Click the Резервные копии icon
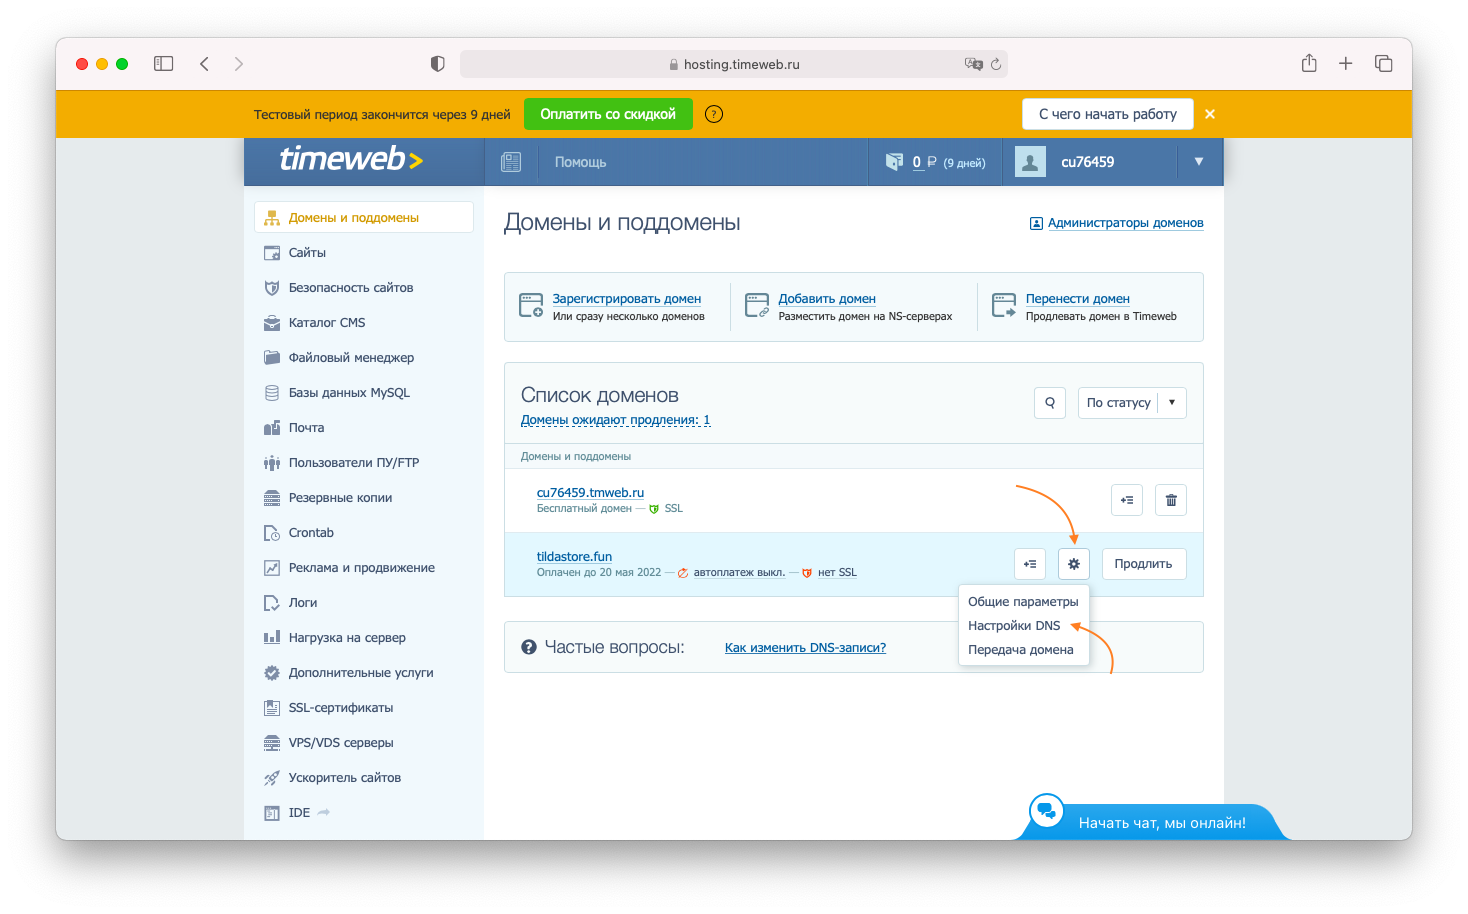 [x=272, y=498]
